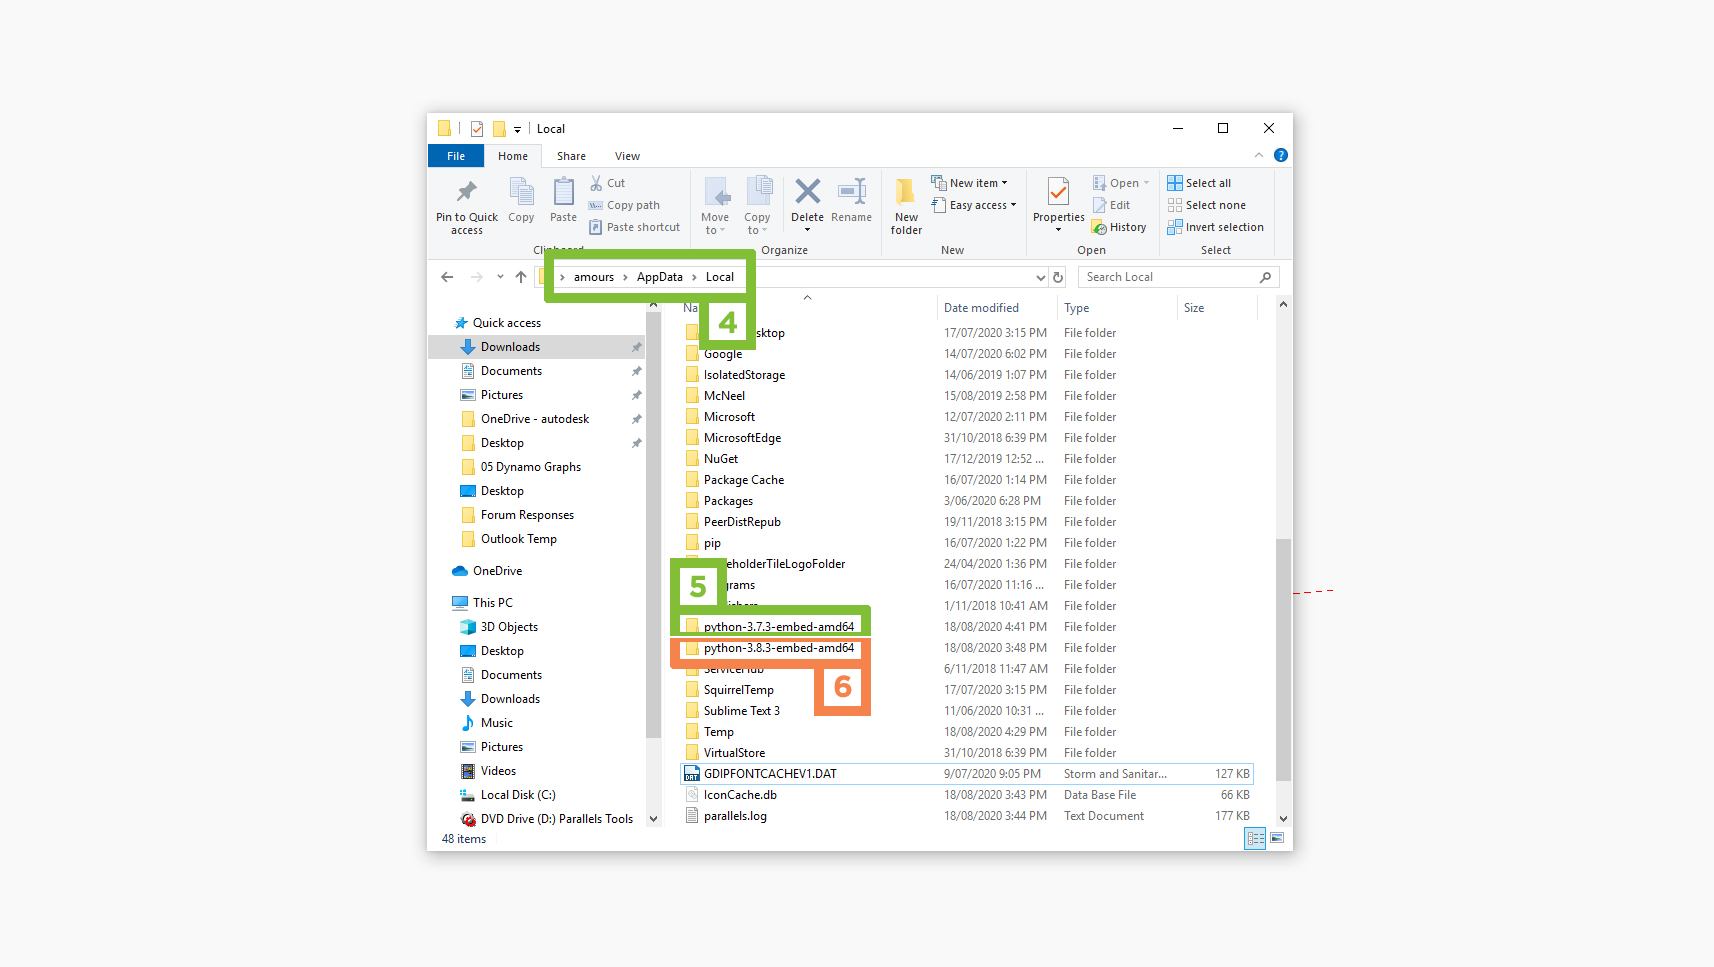This screenshot has width=1714, height=967.
Task: Switch to the View tab
Action: click(627, 156)
